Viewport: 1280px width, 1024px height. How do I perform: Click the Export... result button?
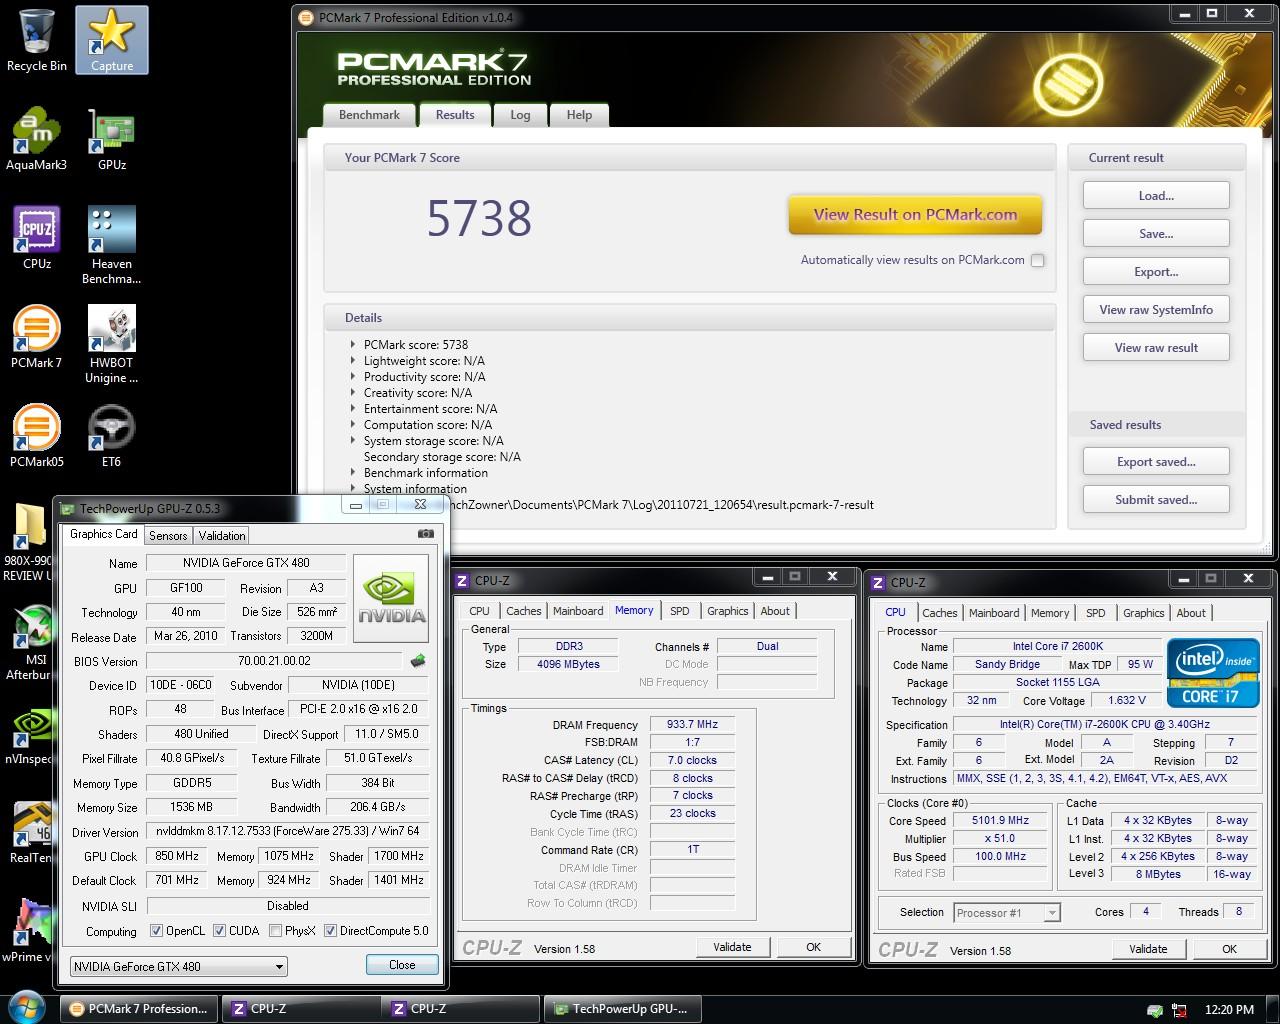coord(1156,272)
